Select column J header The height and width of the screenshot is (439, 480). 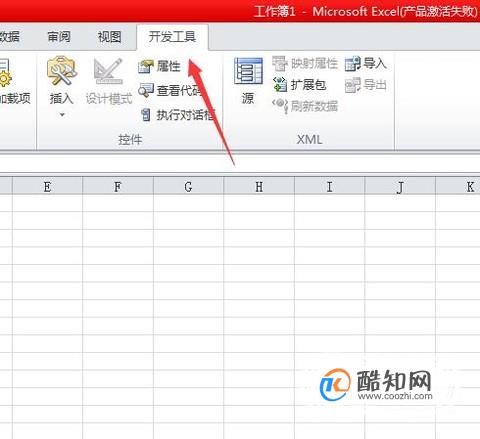click(x=400, y=186)
